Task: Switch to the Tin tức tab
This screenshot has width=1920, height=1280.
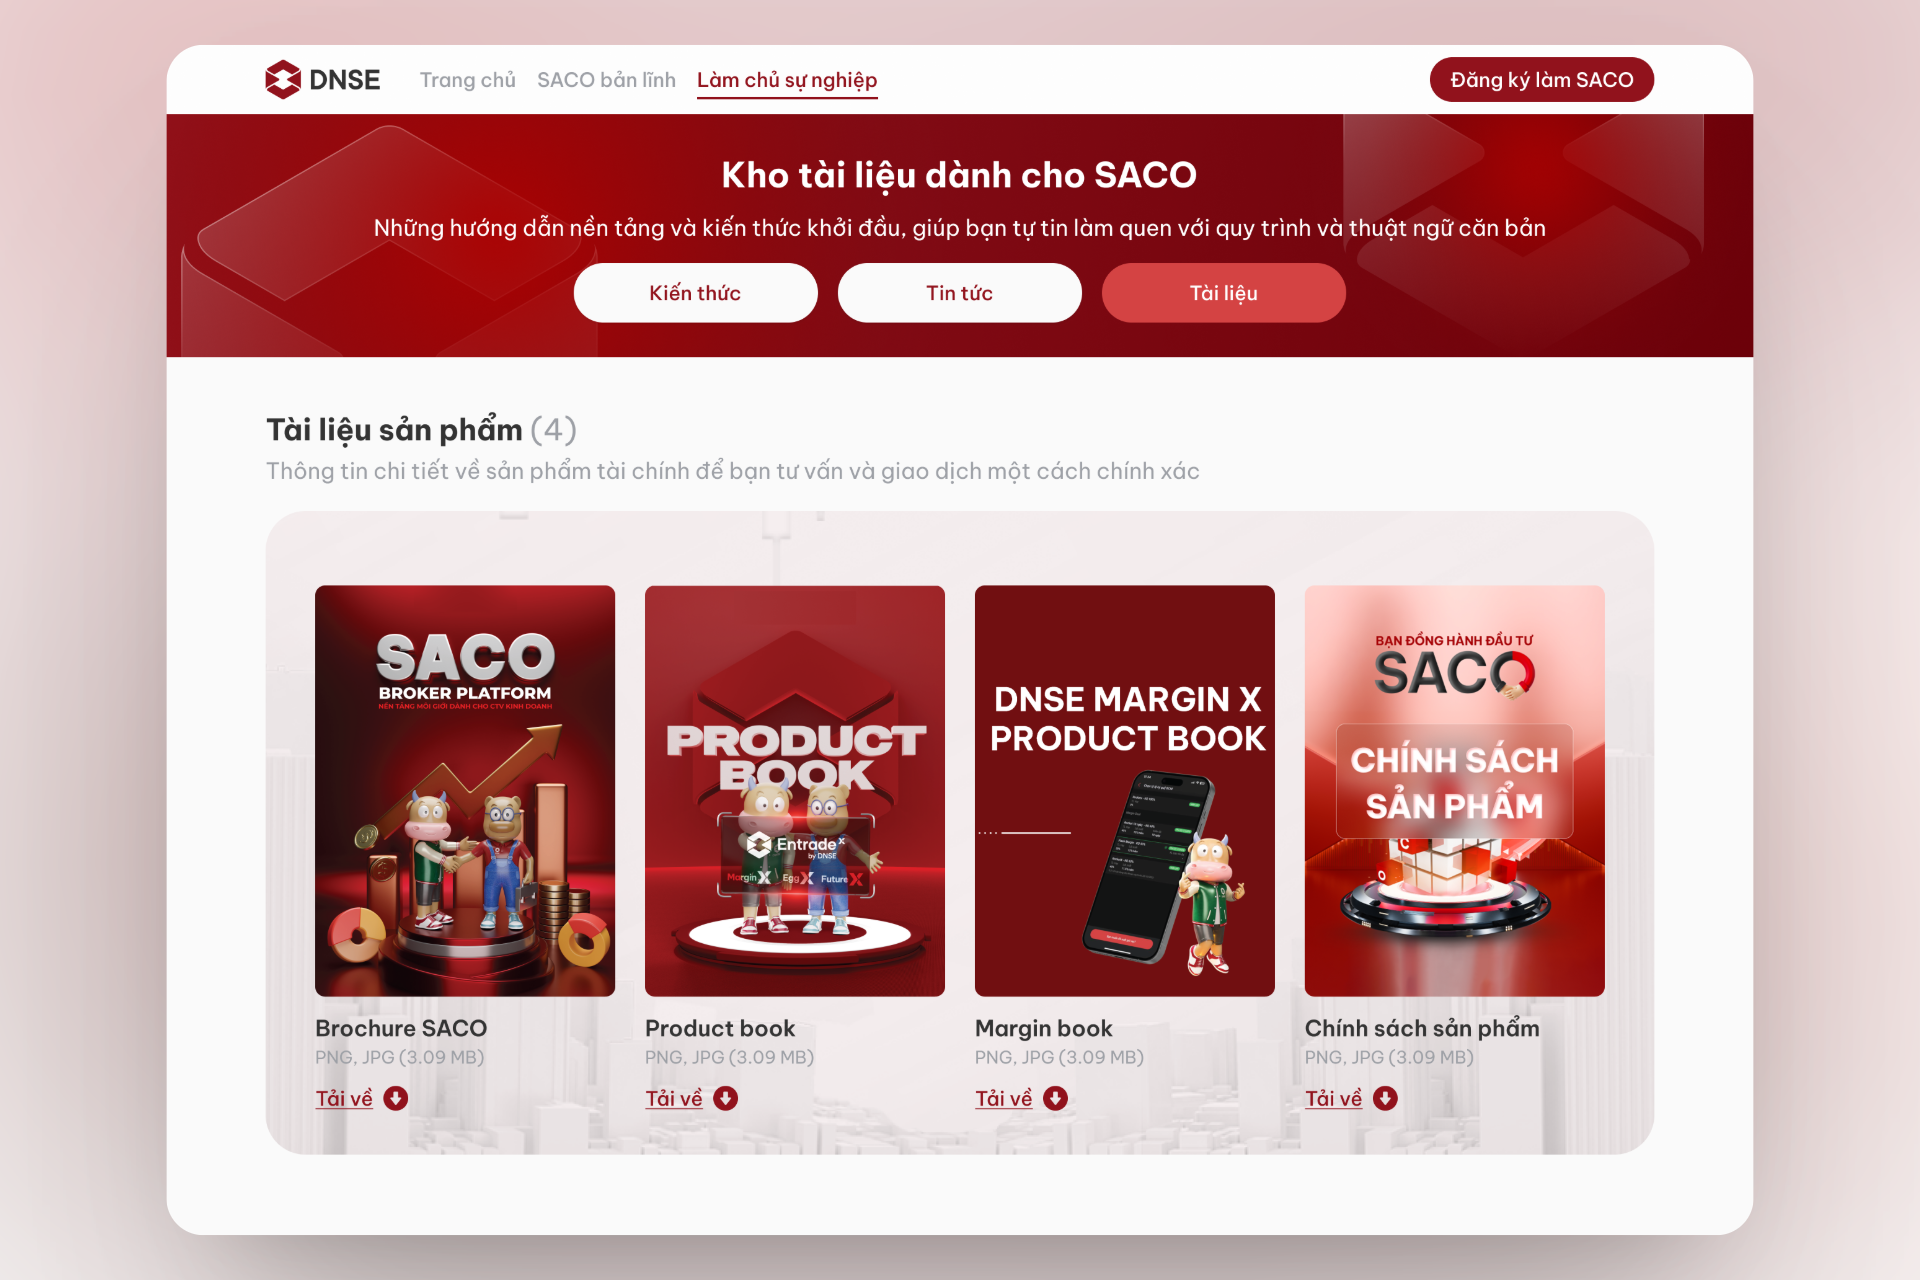Action: [959, 293]
